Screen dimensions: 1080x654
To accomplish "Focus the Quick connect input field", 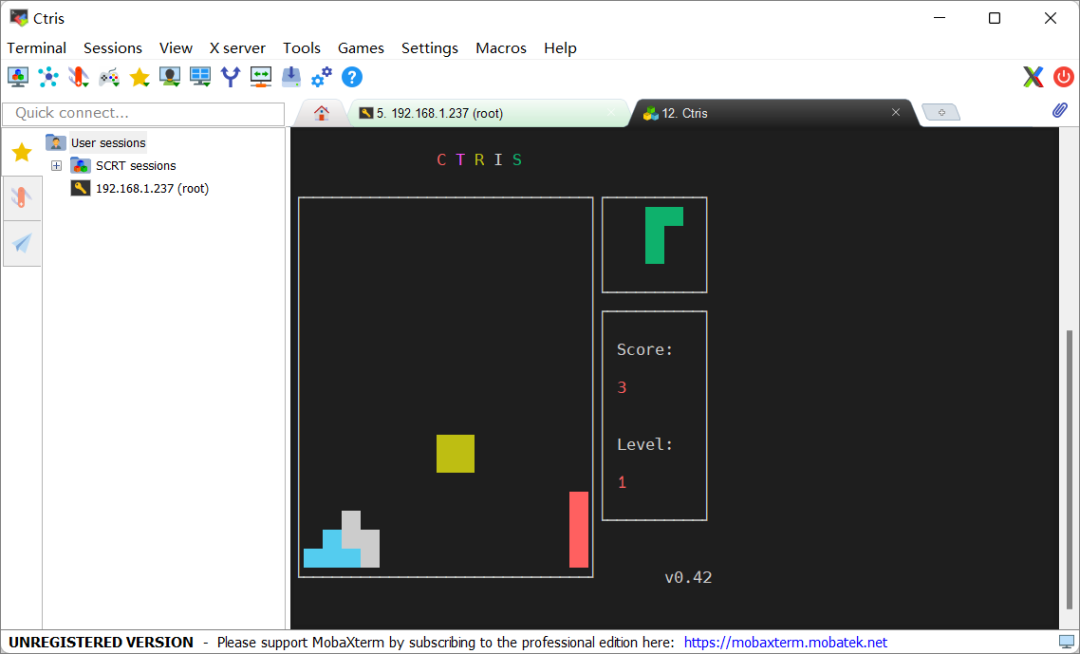I will click(143, 114).
